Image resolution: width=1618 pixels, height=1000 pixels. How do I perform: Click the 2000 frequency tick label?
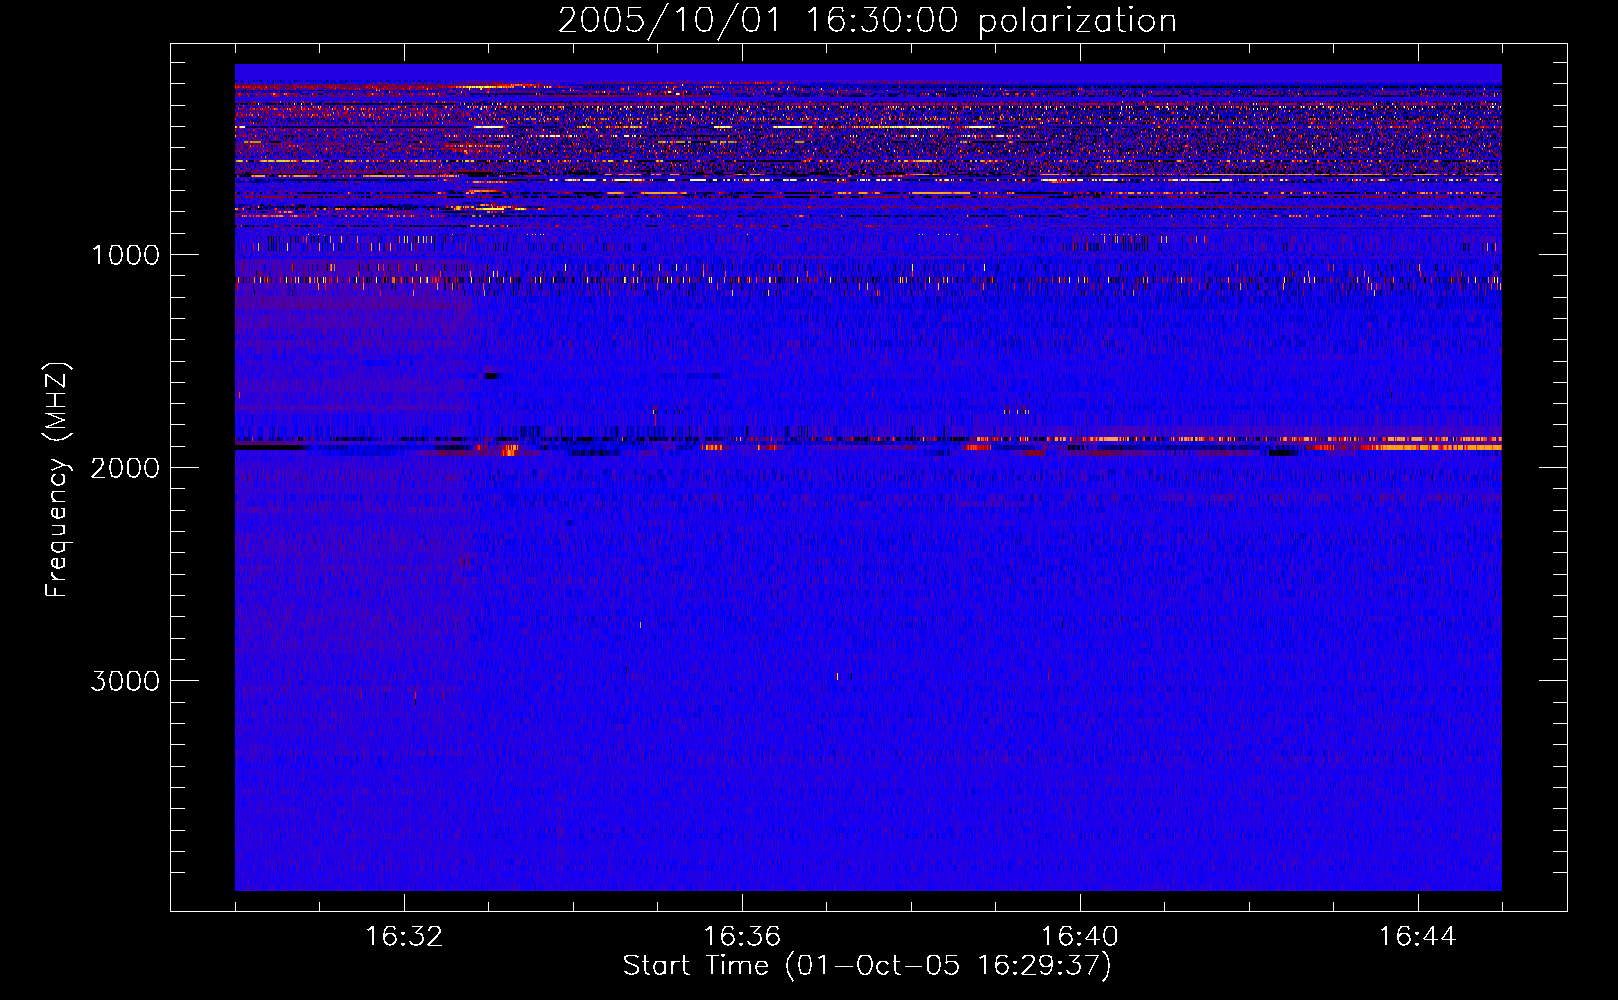(125, 468)
